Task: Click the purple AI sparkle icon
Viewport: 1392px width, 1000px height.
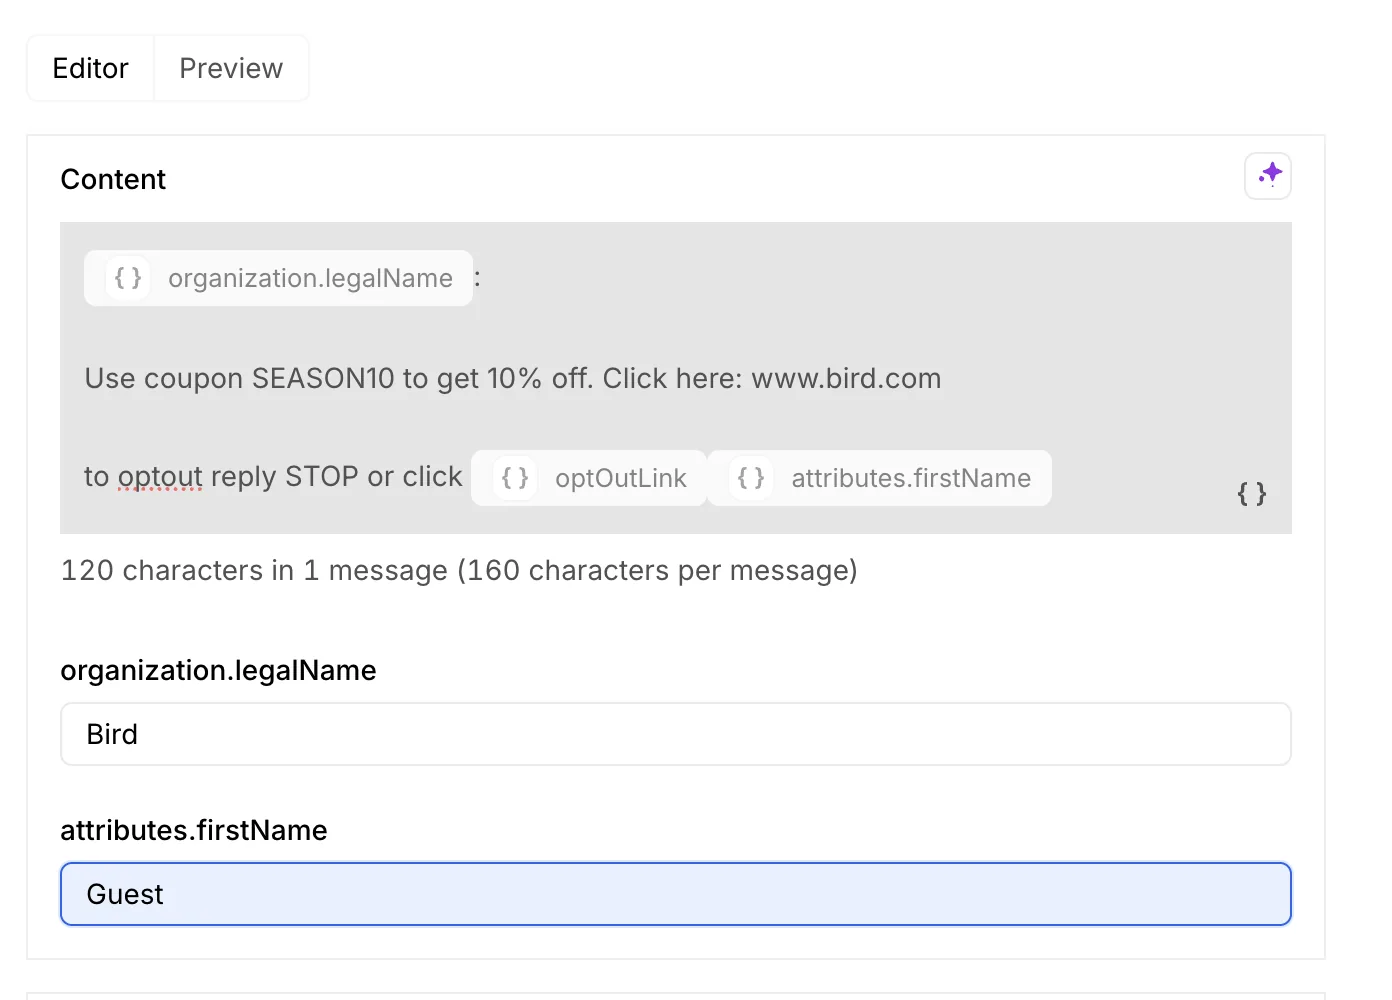Action: pyautogui.click(x=1268, y=176)
